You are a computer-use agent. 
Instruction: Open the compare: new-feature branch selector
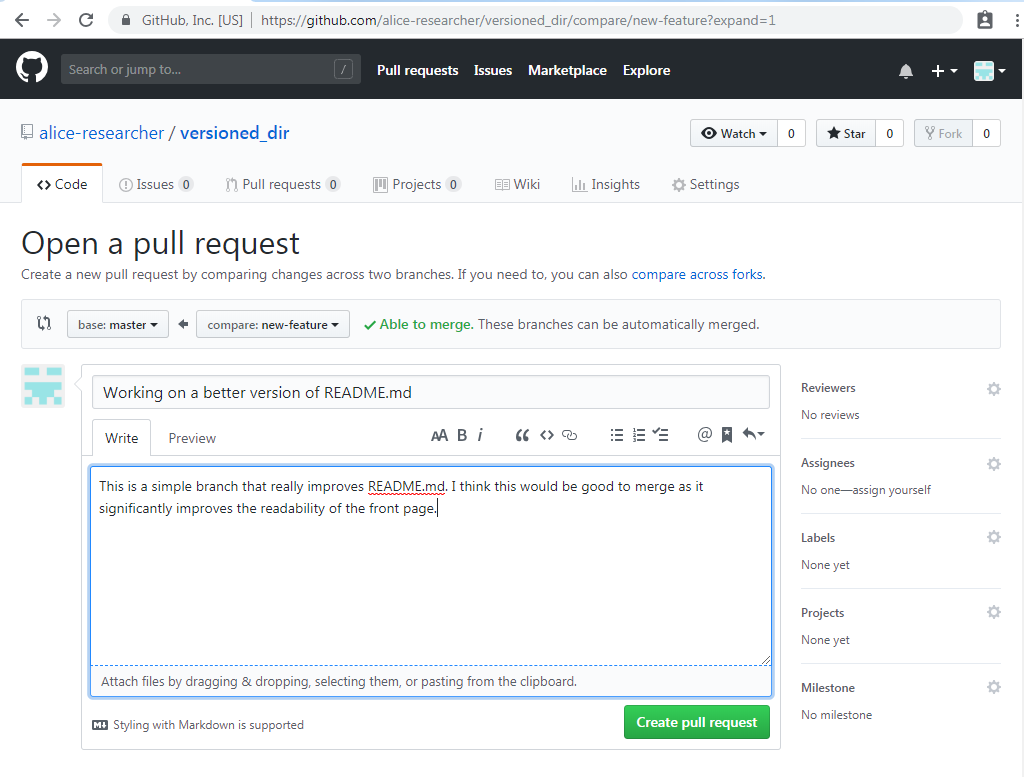click(272, 323)
